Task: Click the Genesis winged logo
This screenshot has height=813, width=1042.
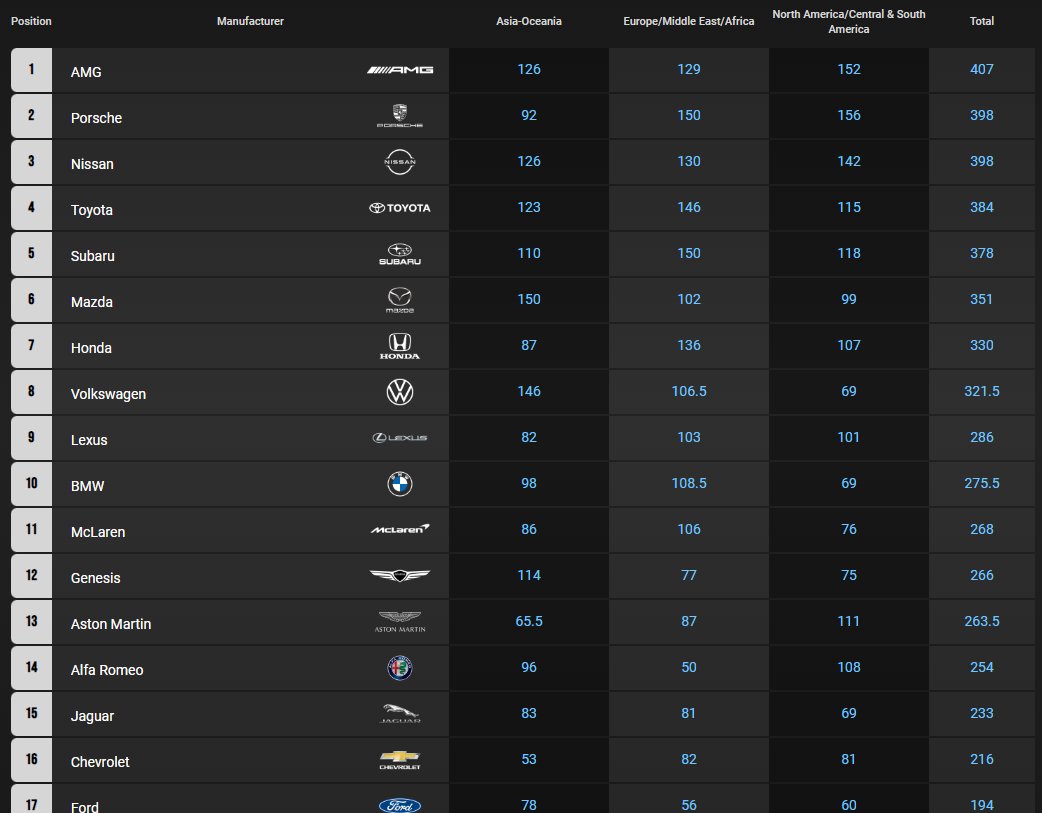Action: pyautogui.click(x=399, y=575)
